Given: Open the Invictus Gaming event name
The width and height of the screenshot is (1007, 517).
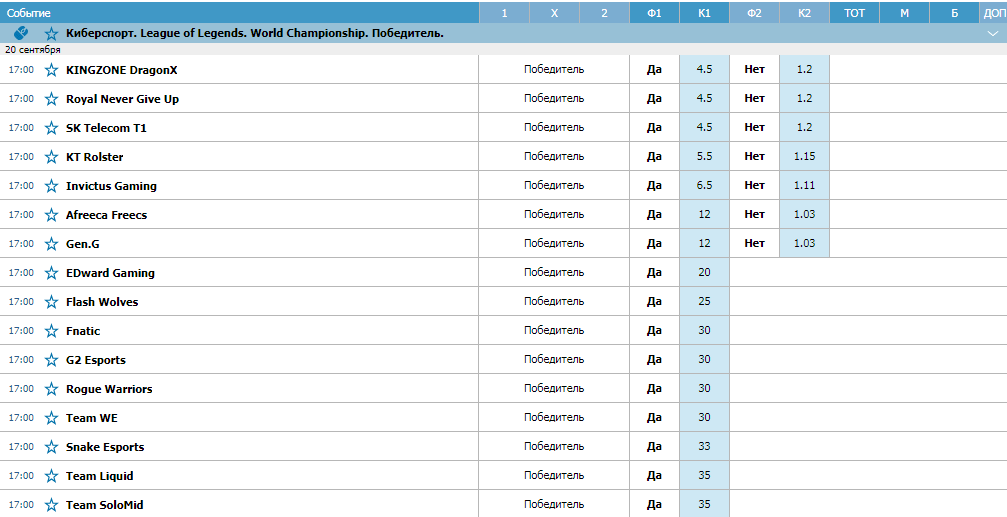Looking at the screenshot, I should click(111, 186).
